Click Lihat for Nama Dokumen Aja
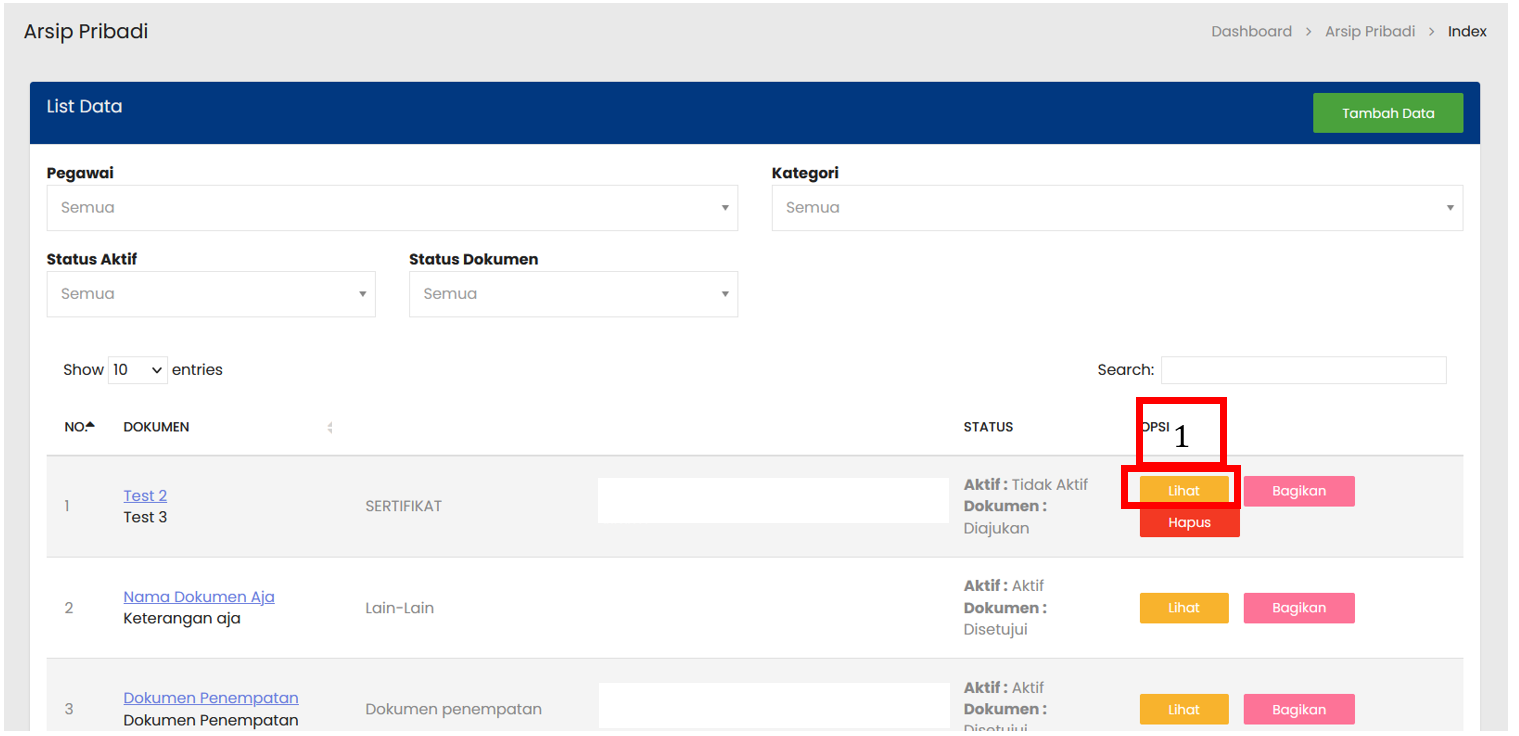The height and width of the screenshot is (736, 1519). coord(1183,608)
